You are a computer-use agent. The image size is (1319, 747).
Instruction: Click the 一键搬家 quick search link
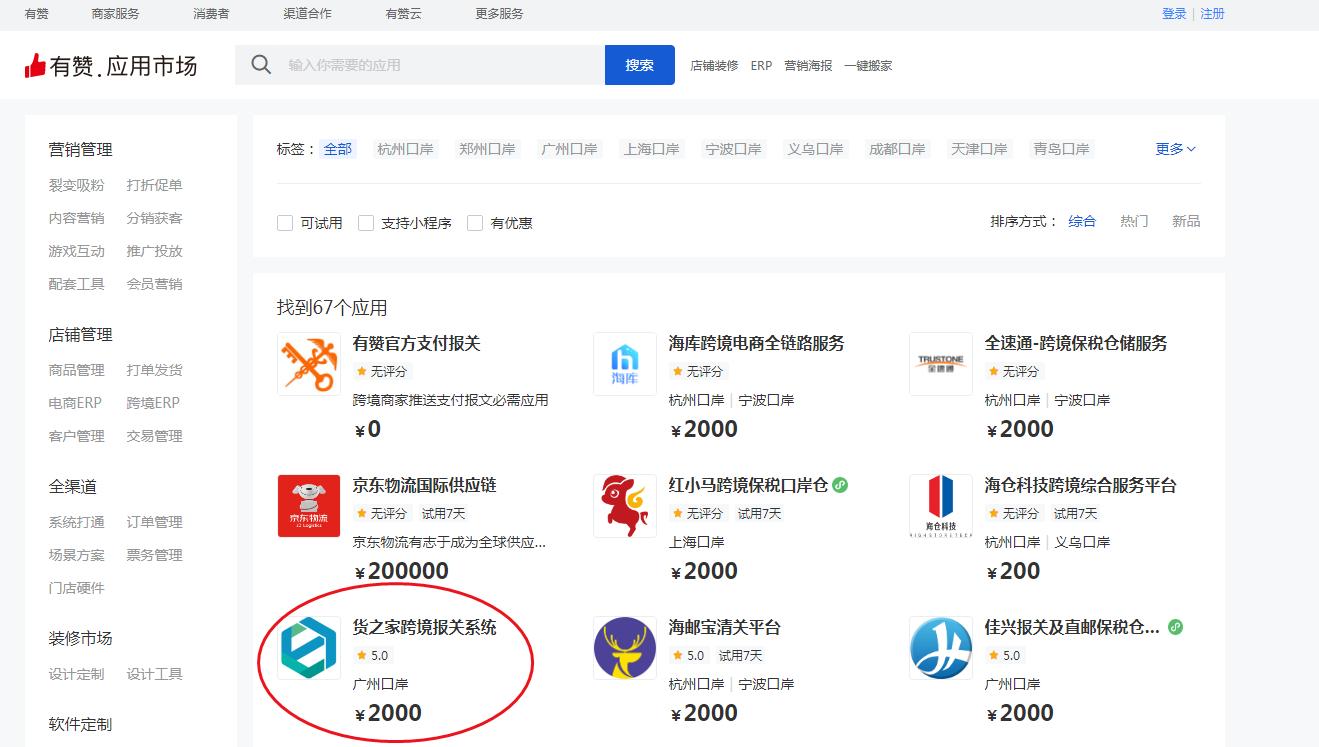pos(868,66)
